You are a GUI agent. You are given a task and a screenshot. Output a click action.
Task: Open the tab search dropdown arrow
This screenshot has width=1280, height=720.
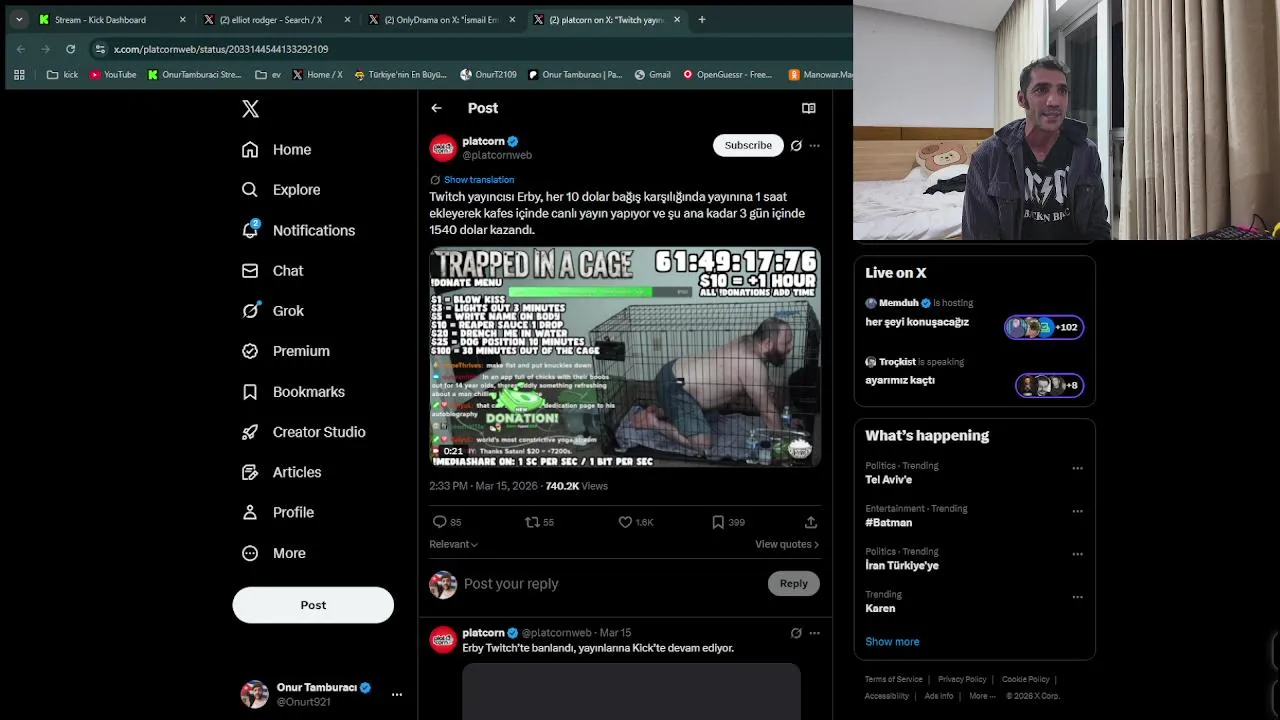pos(18,19)
